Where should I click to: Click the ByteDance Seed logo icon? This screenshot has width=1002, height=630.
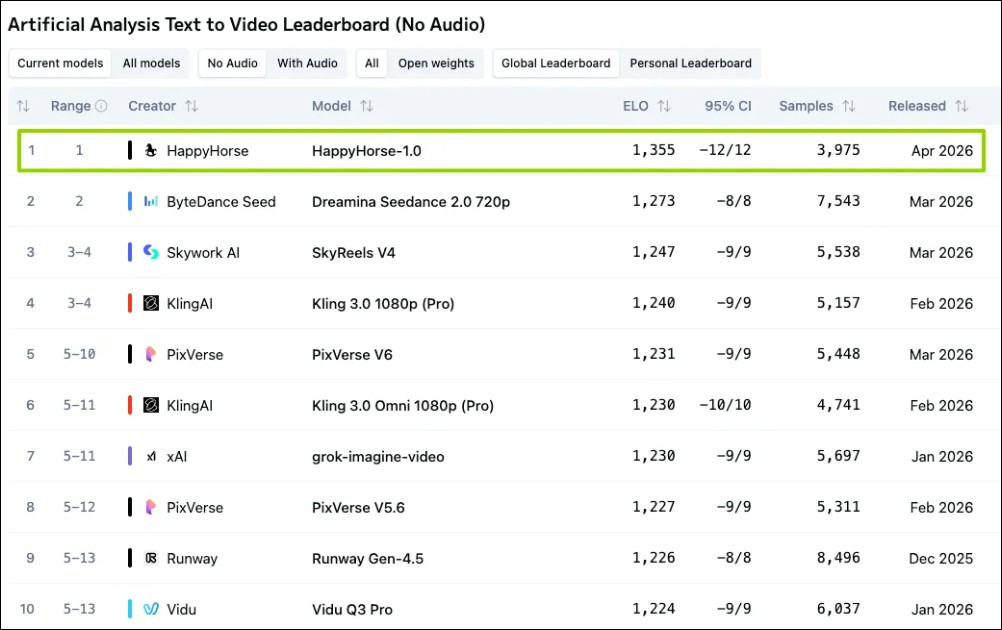click(x=151, y=202)
